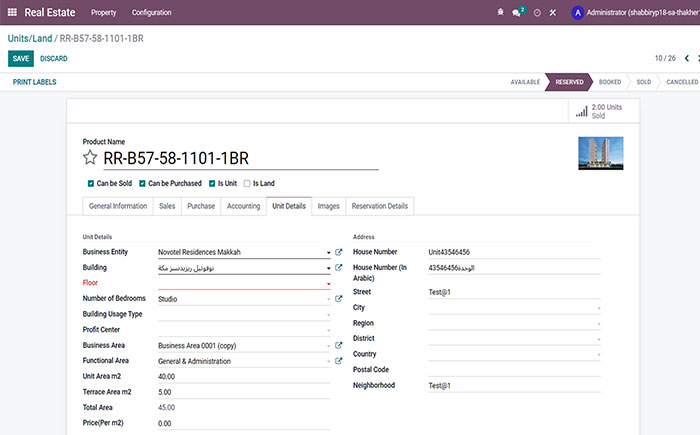
Task: Expand the Building dropdown
Action: pyautogui.click(x=328, y=268)
